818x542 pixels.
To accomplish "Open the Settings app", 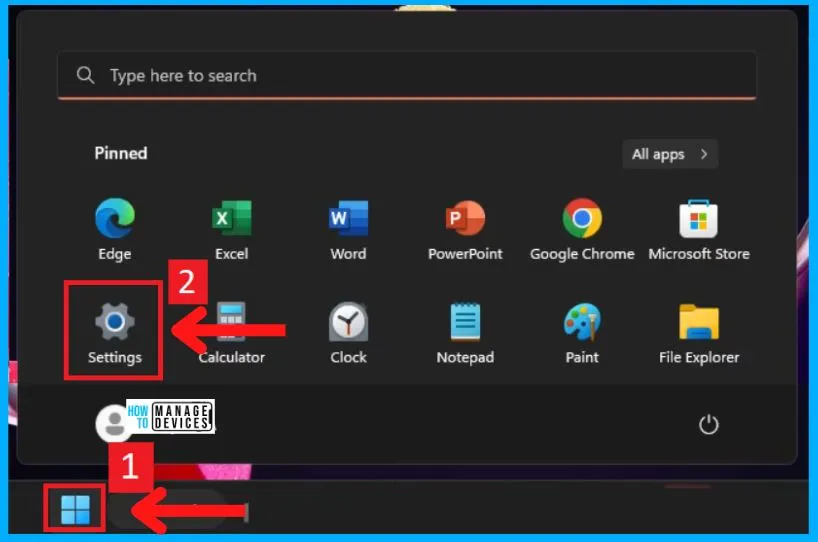I will pos(115,333).
